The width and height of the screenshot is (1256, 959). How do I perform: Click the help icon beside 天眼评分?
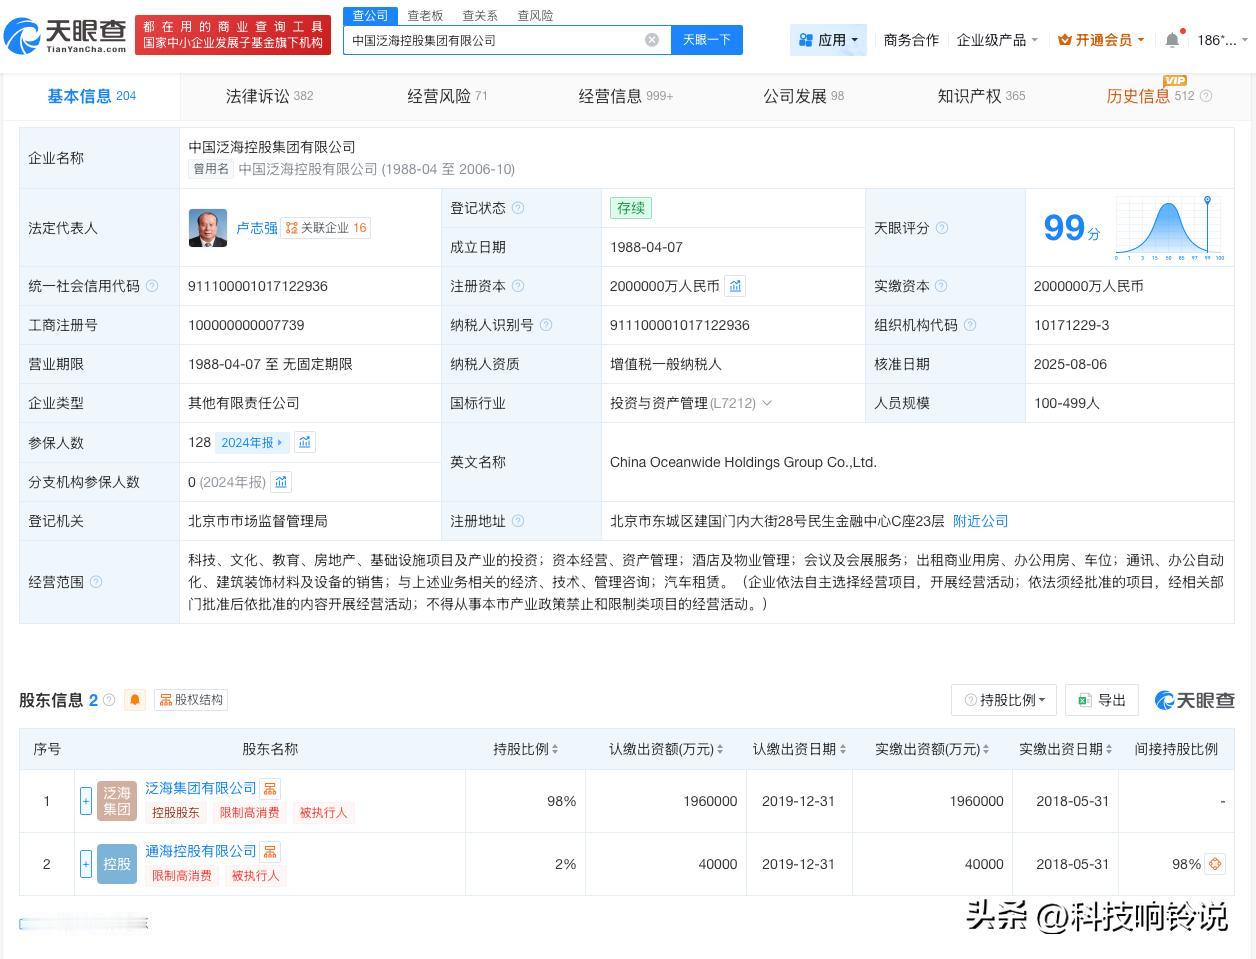click(941, 228)
